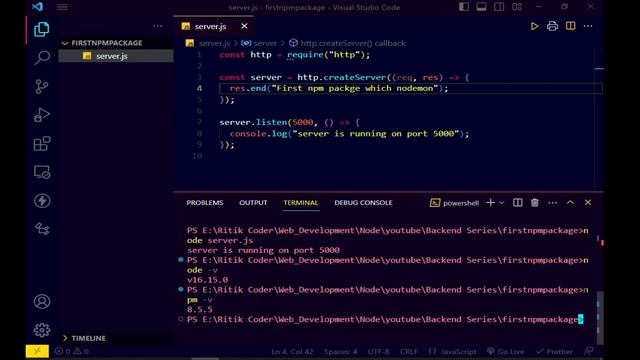Open the Run and Debug view

point(42,115)
